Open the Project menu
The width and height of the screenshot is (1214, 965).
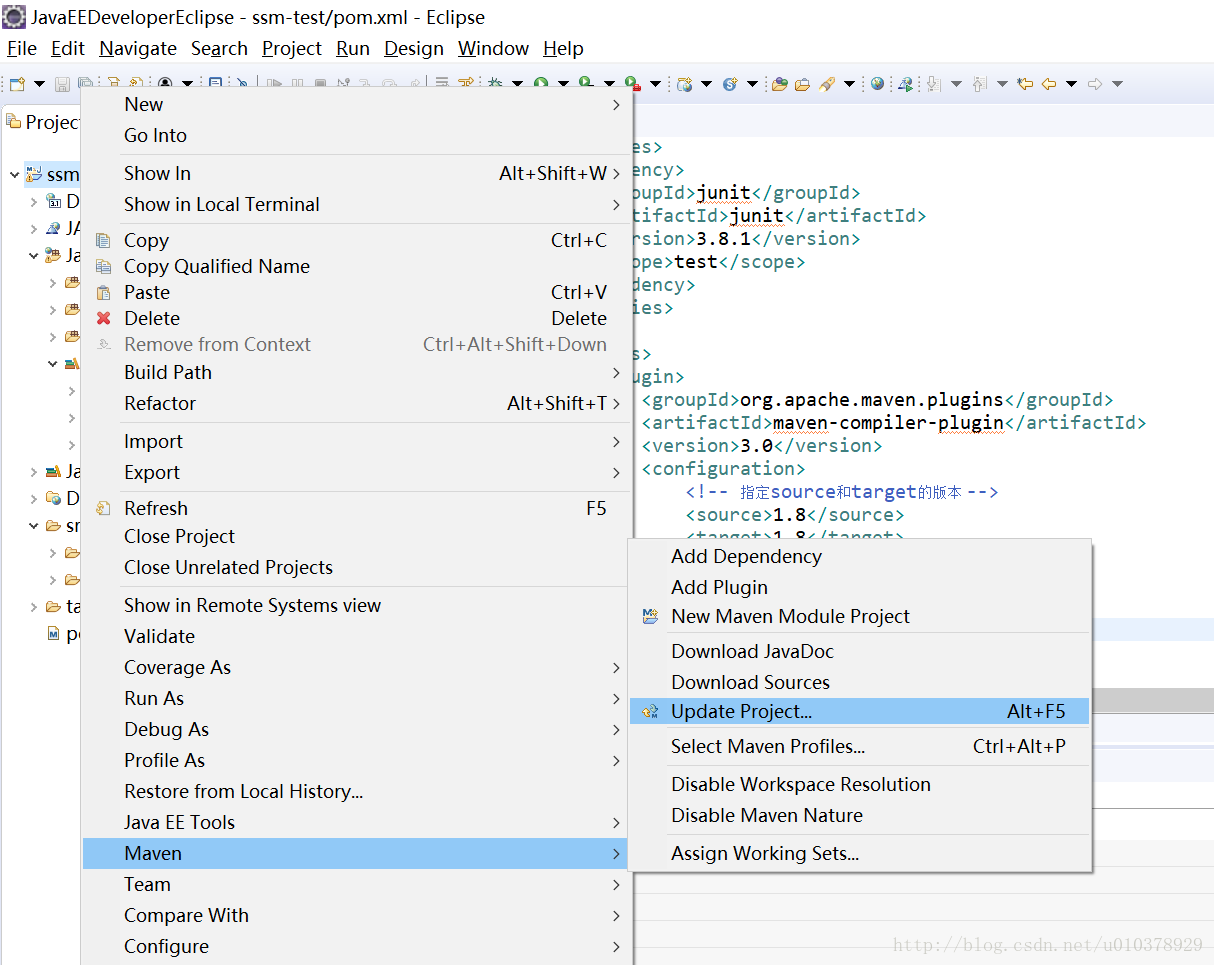click(292, 48)
